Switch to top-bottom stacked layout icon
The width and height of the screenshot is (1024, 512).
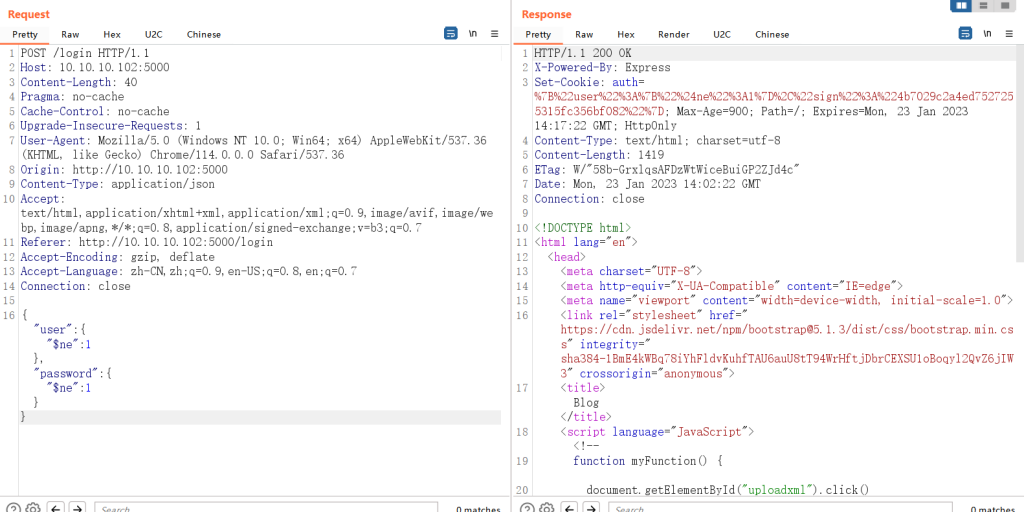(x=984, y=6)
